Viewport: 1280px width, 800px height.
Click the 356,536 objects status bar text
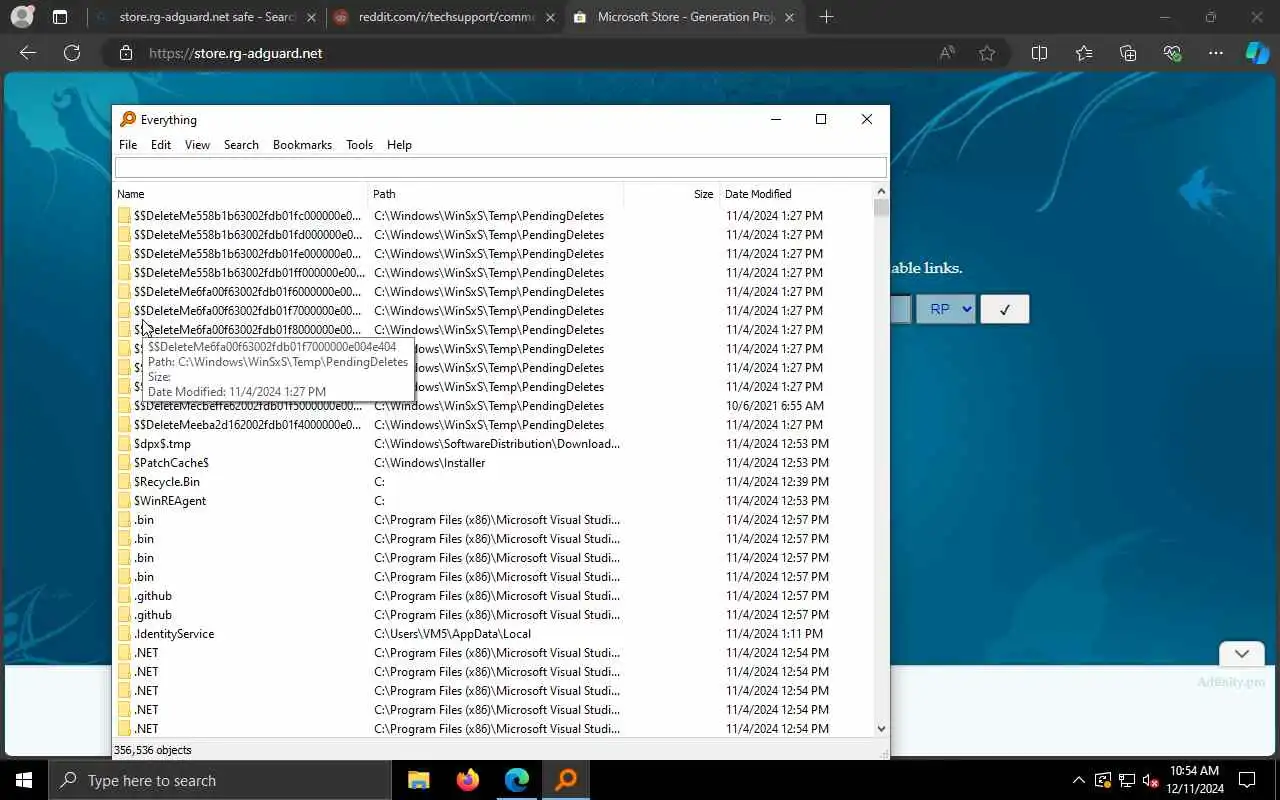click(x=153, y=750)
